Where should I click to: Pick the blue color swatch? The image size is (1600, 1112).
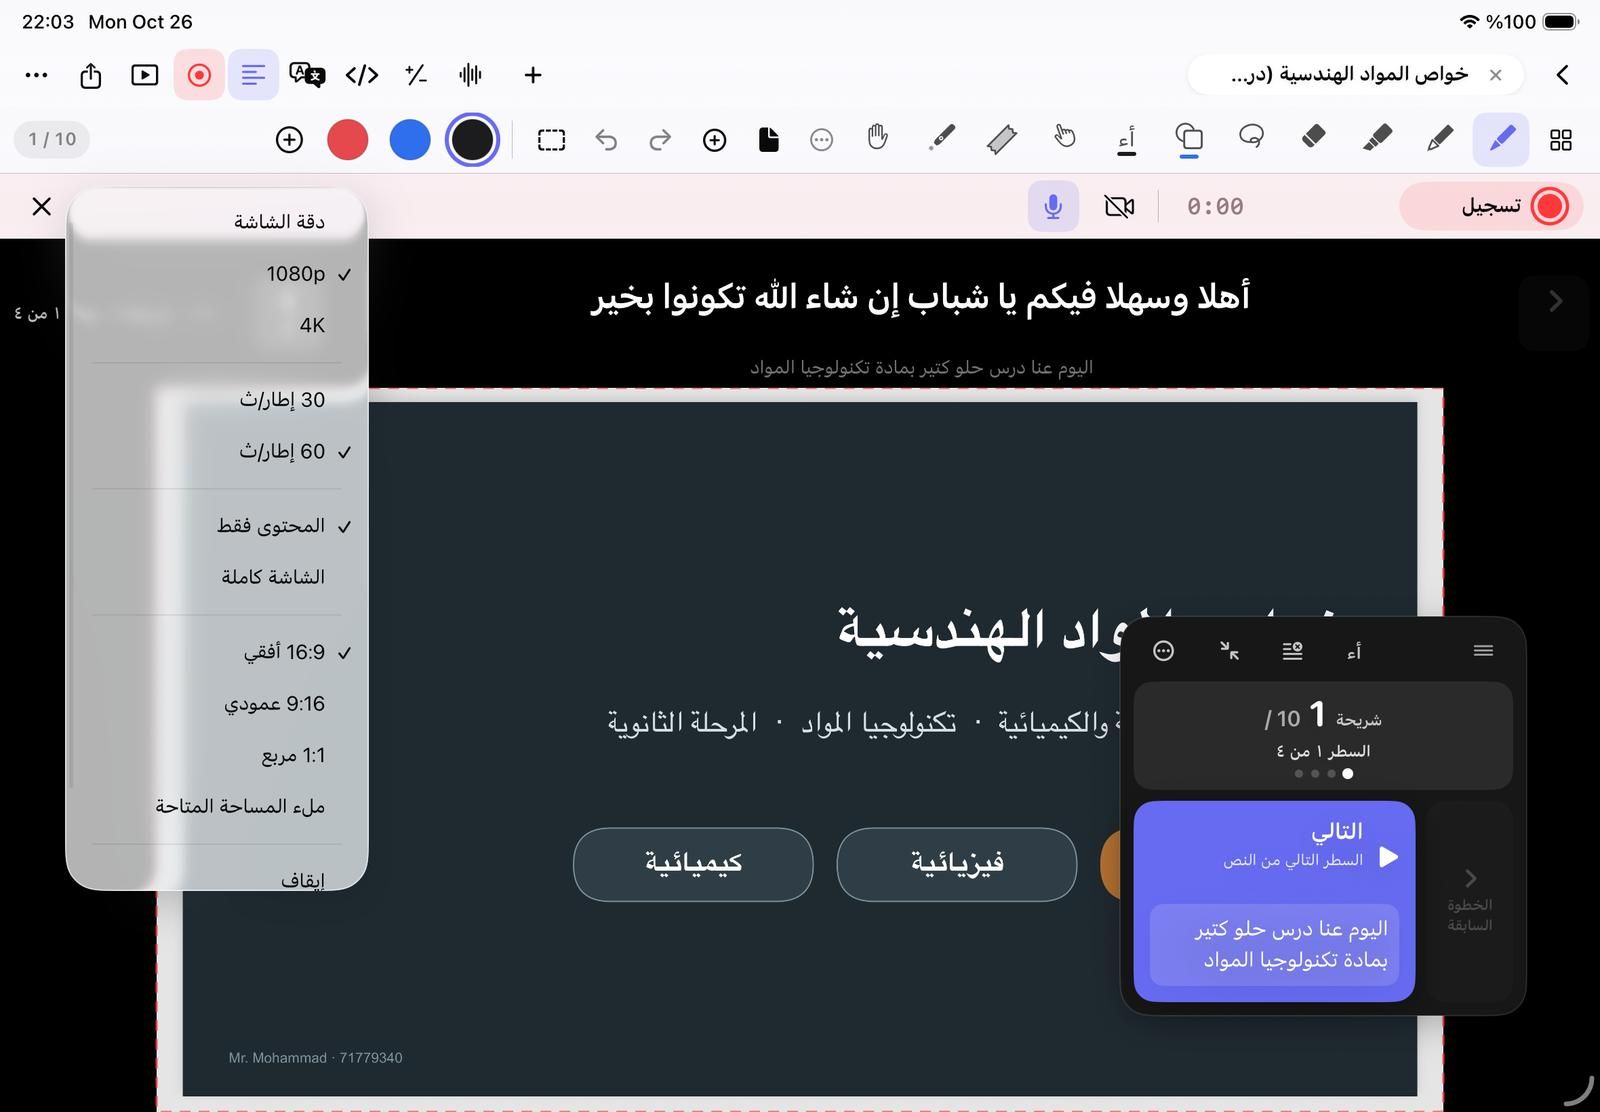(x=410, y=140)
